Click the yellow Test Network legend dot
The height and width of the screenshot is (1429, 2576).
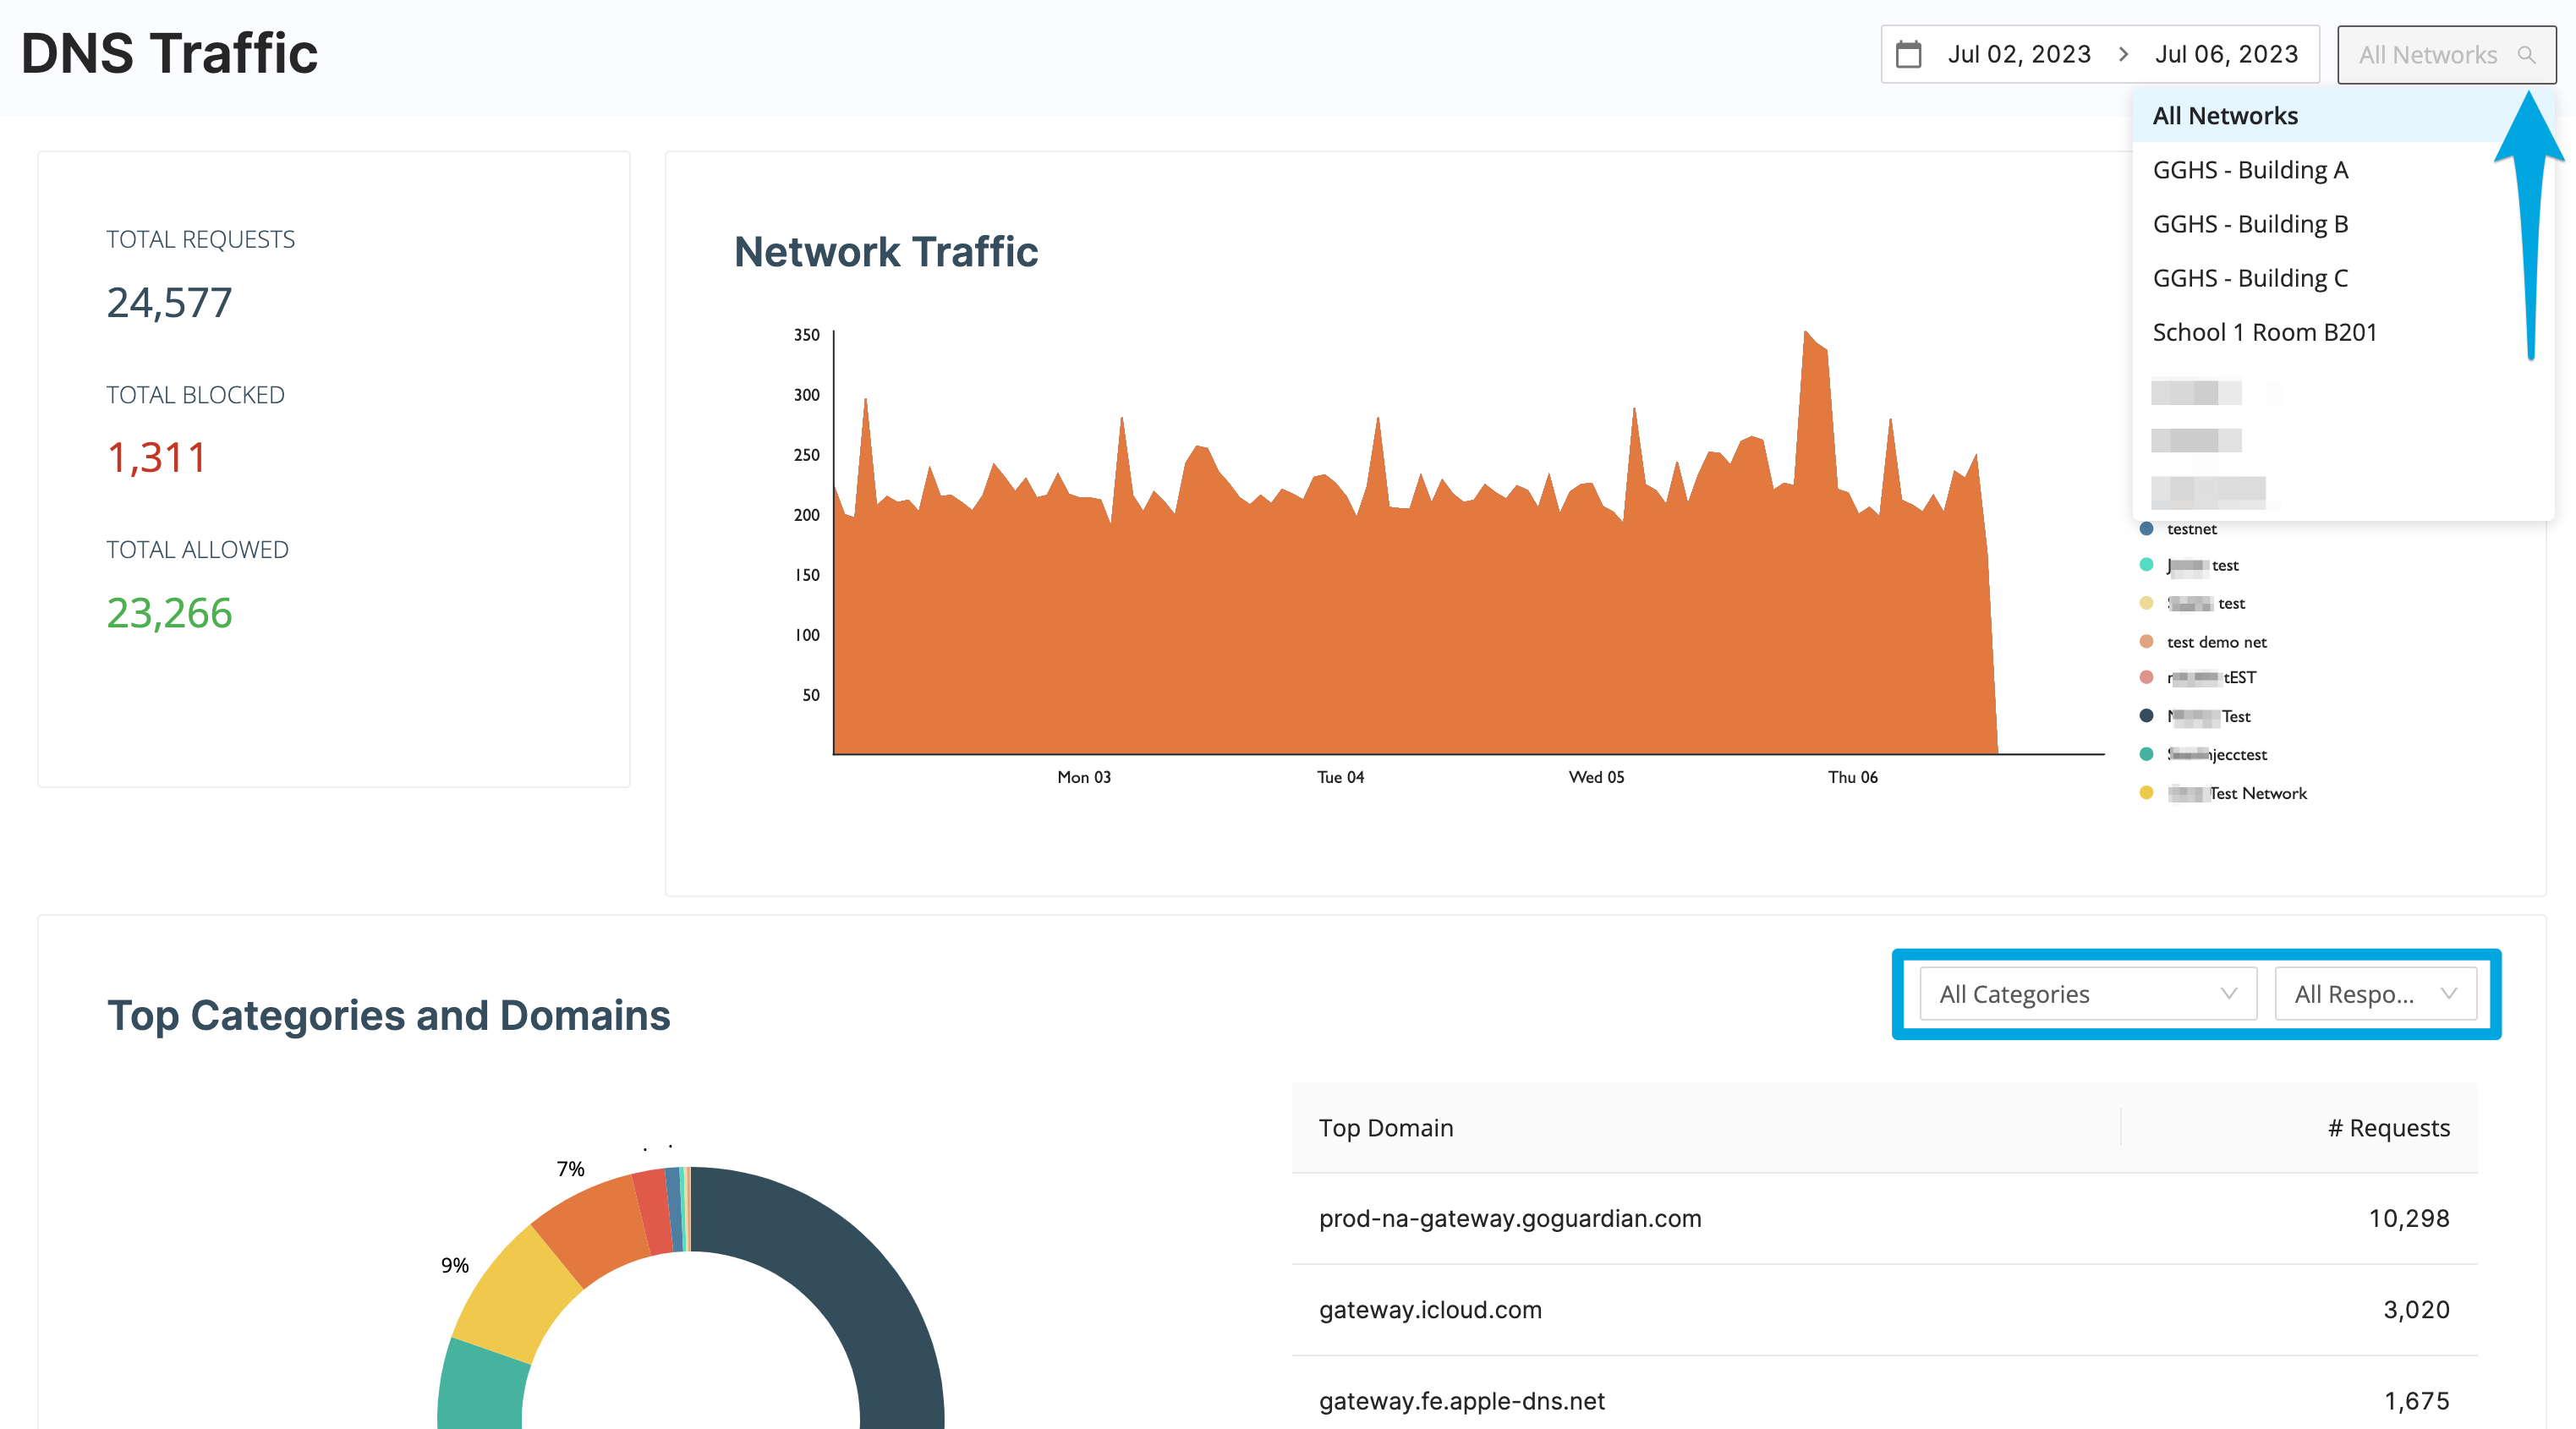tap(2146, 793)
